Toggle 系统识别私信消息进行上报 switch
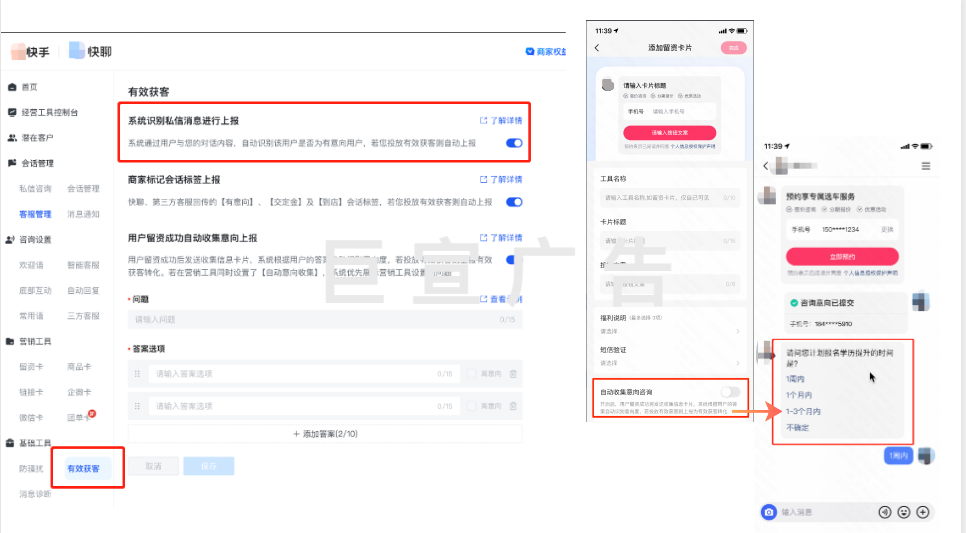Viewport: 966px width, 533px height. [x=514, y=143]
